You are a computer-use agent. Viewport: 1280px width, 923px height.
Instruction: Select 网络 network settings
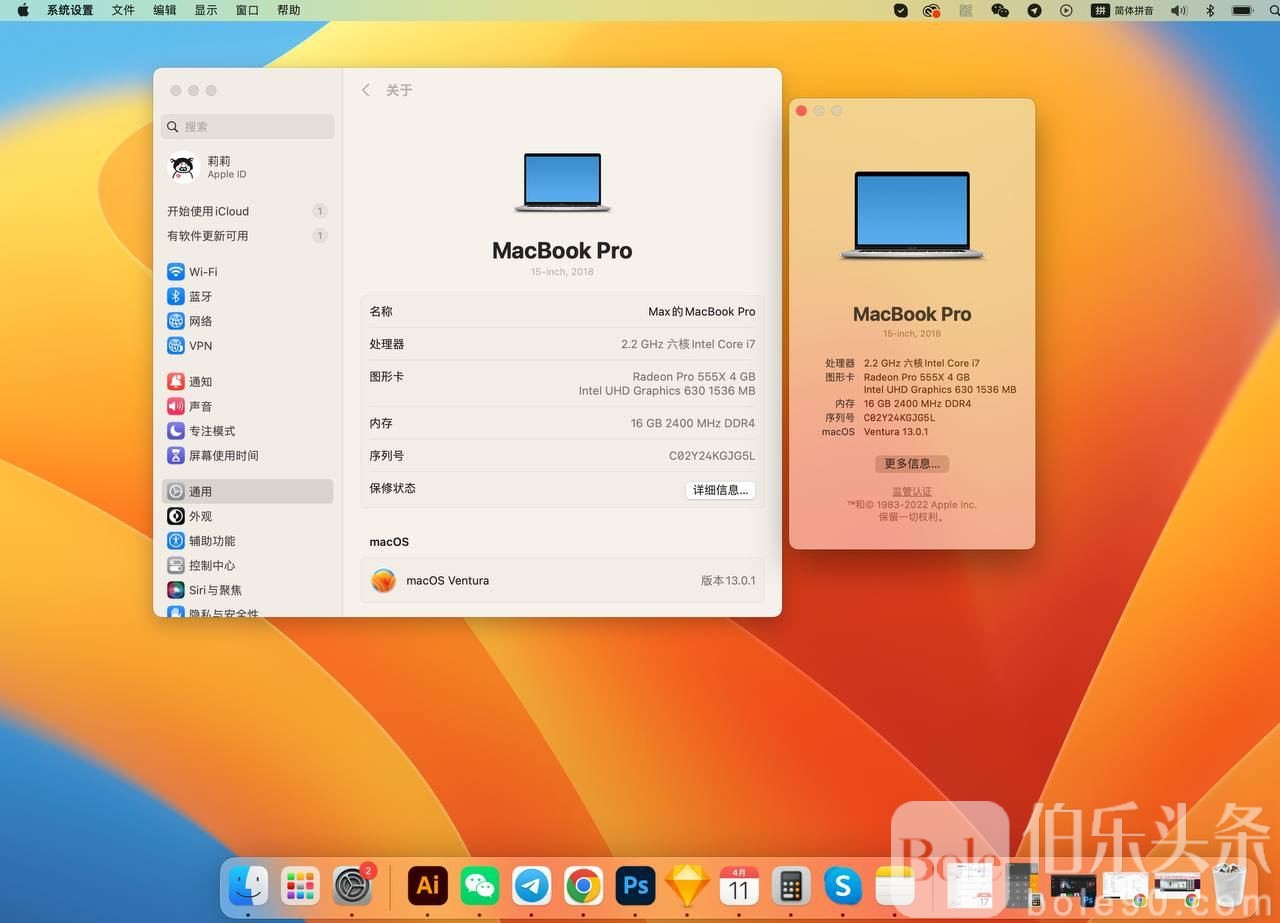(200, 321)
